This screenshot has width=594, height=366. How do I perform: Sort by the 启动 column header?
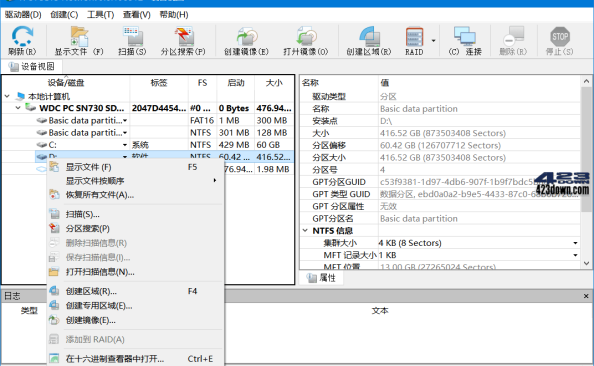(236, 83)
